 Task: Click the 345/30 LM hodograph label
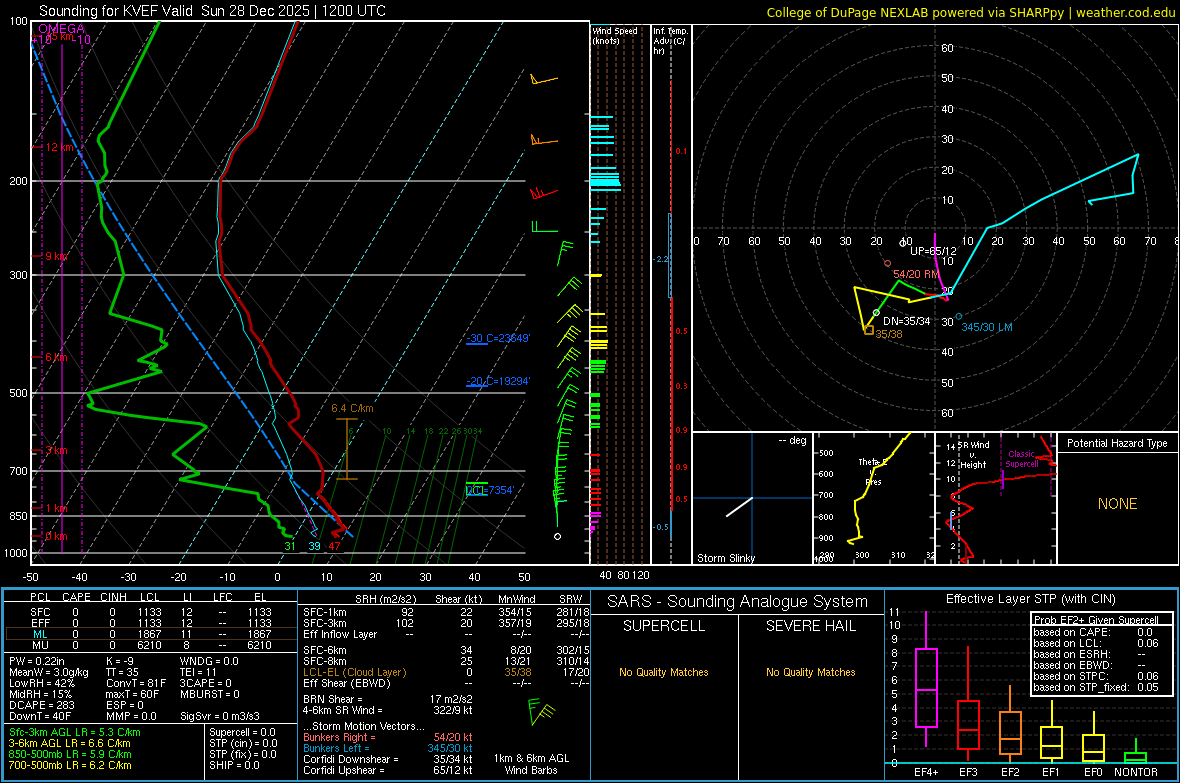[987, 328]
